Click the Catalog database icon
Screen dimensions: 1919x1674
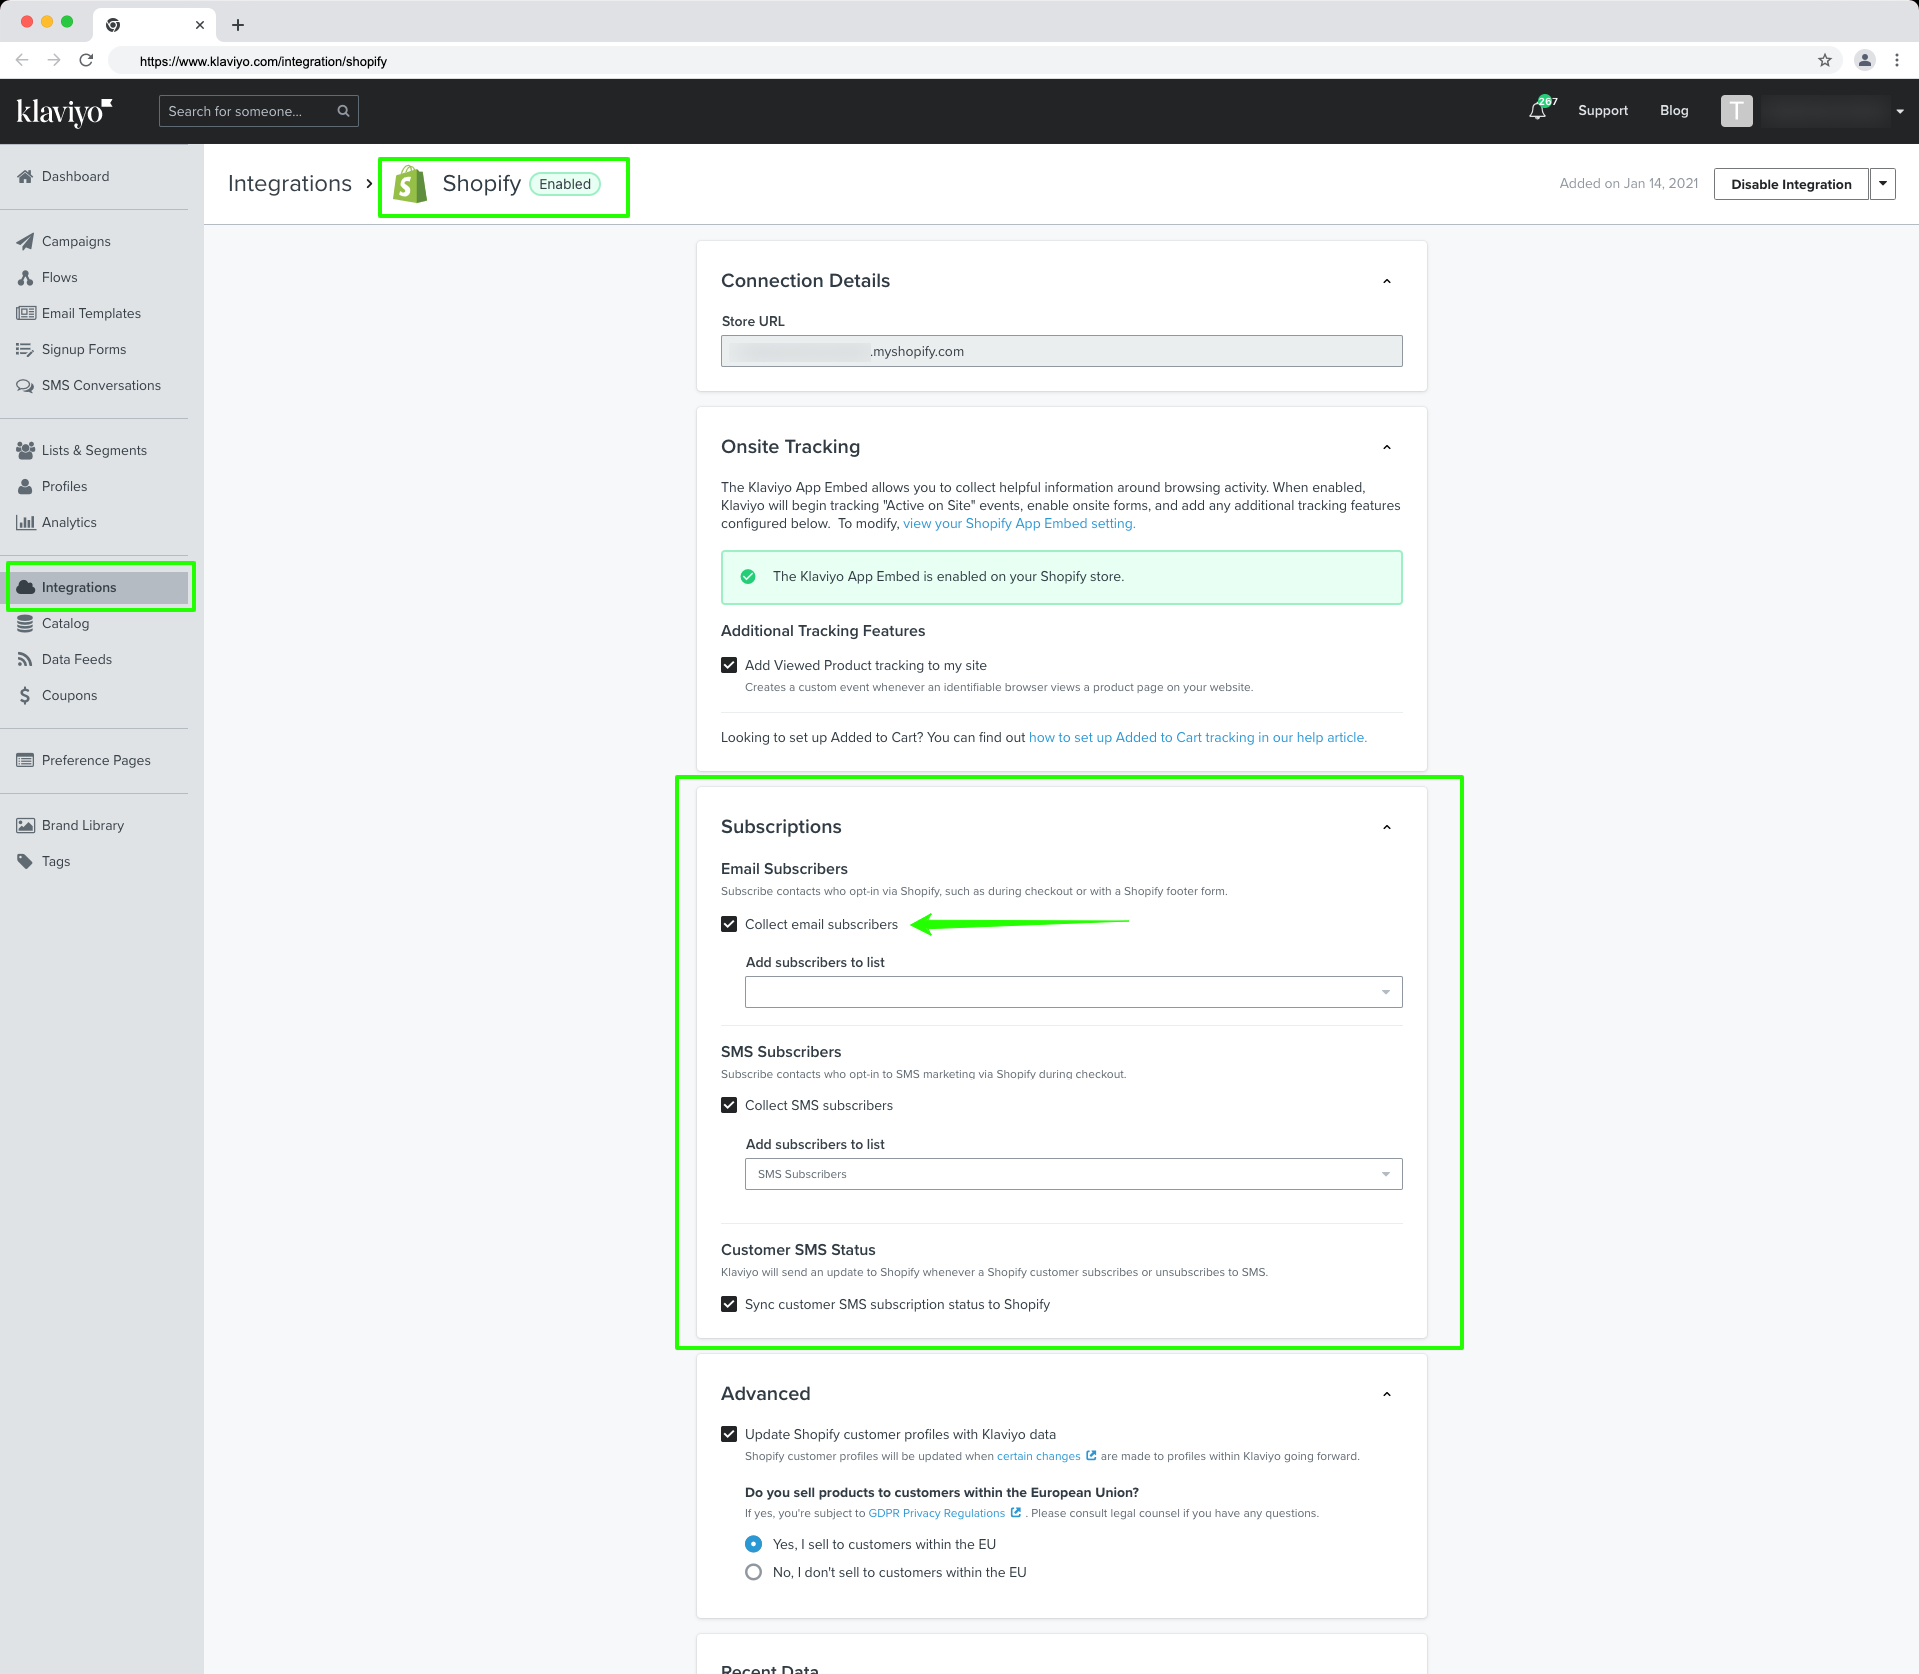25,623
